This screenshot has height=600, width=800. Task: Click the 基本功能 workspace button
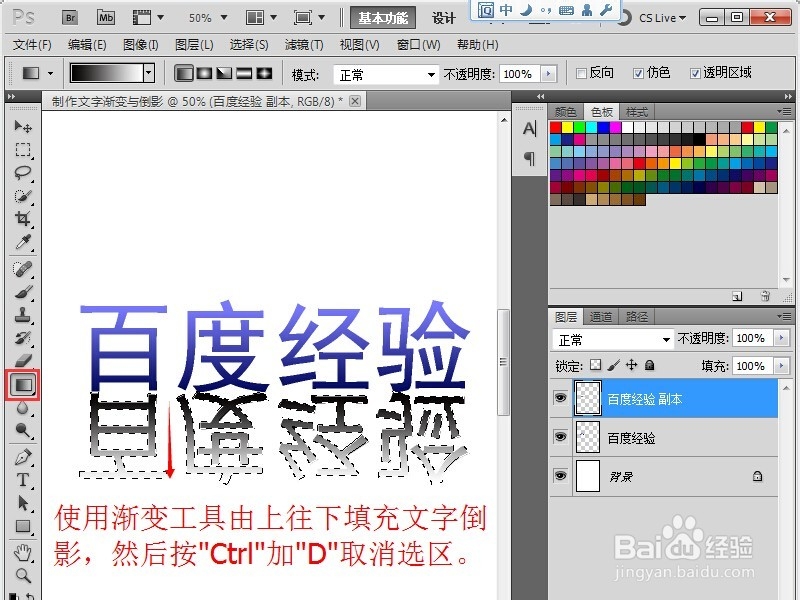383,16
